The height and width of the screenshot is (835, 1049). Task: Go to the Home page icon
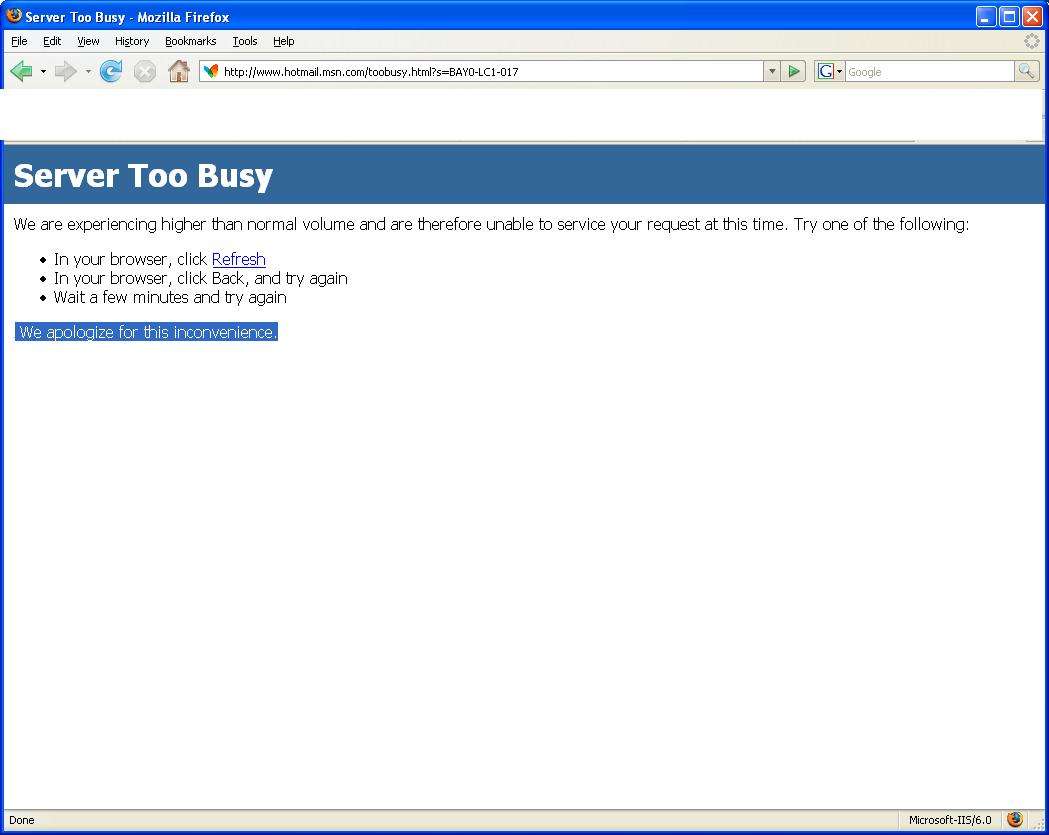tap(179, 71)
